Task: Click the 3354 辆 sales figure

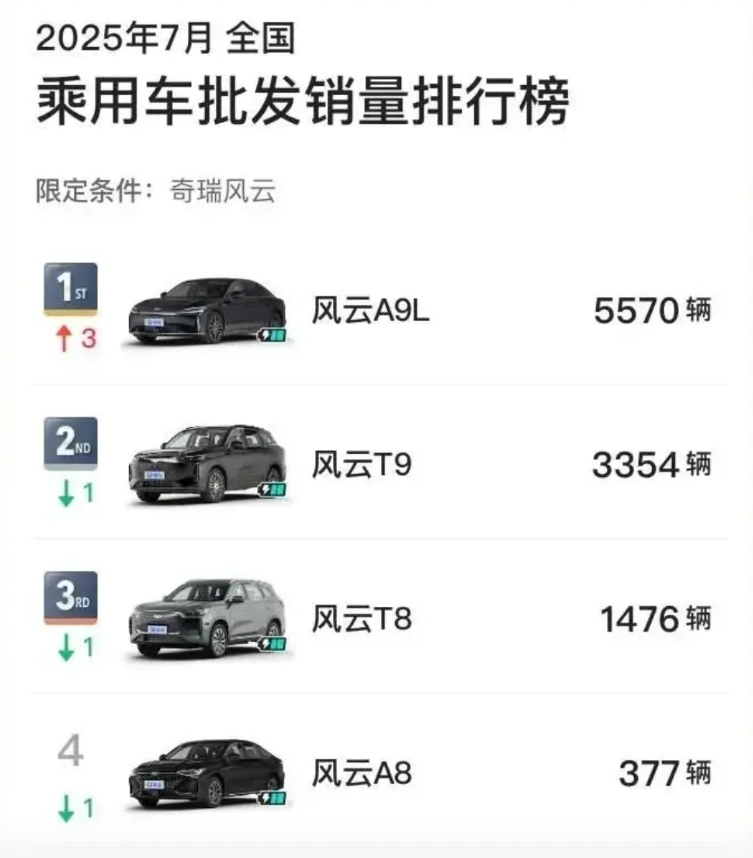Action: tap(652, 465)
